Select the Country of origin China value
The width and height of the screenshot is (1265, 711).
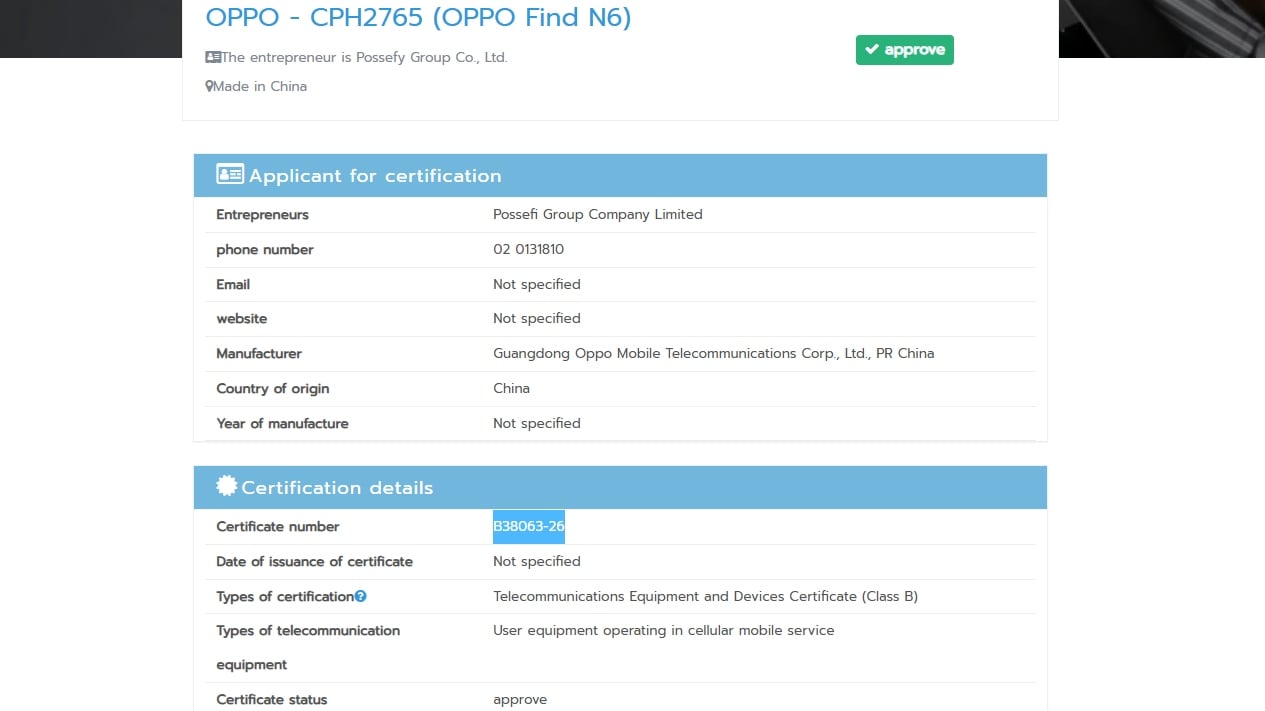pos(511,388)
